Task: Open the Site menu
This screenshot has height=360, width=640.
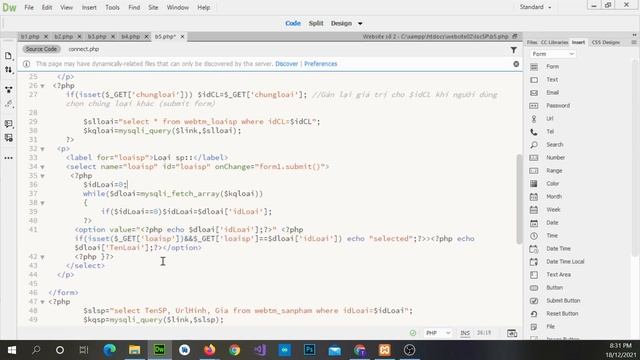Action: point(153,7)
